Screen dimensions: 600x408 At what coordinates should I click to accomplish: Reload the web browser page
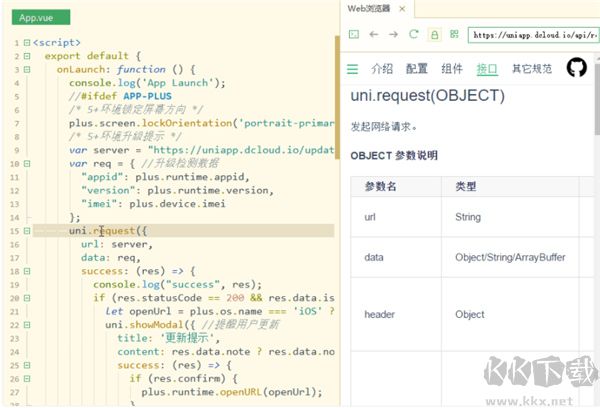coord(415,34)
